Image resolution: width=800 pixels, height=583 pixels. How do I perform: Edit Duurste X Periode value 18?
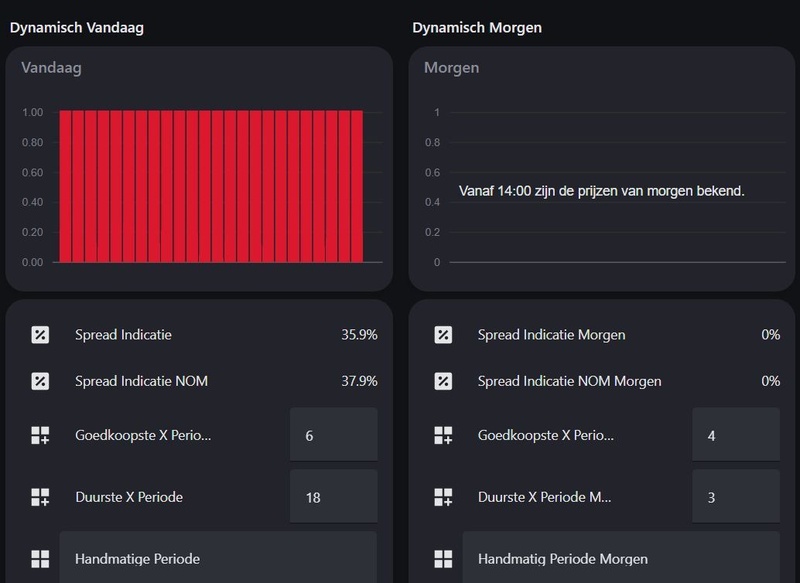[333, 497]
